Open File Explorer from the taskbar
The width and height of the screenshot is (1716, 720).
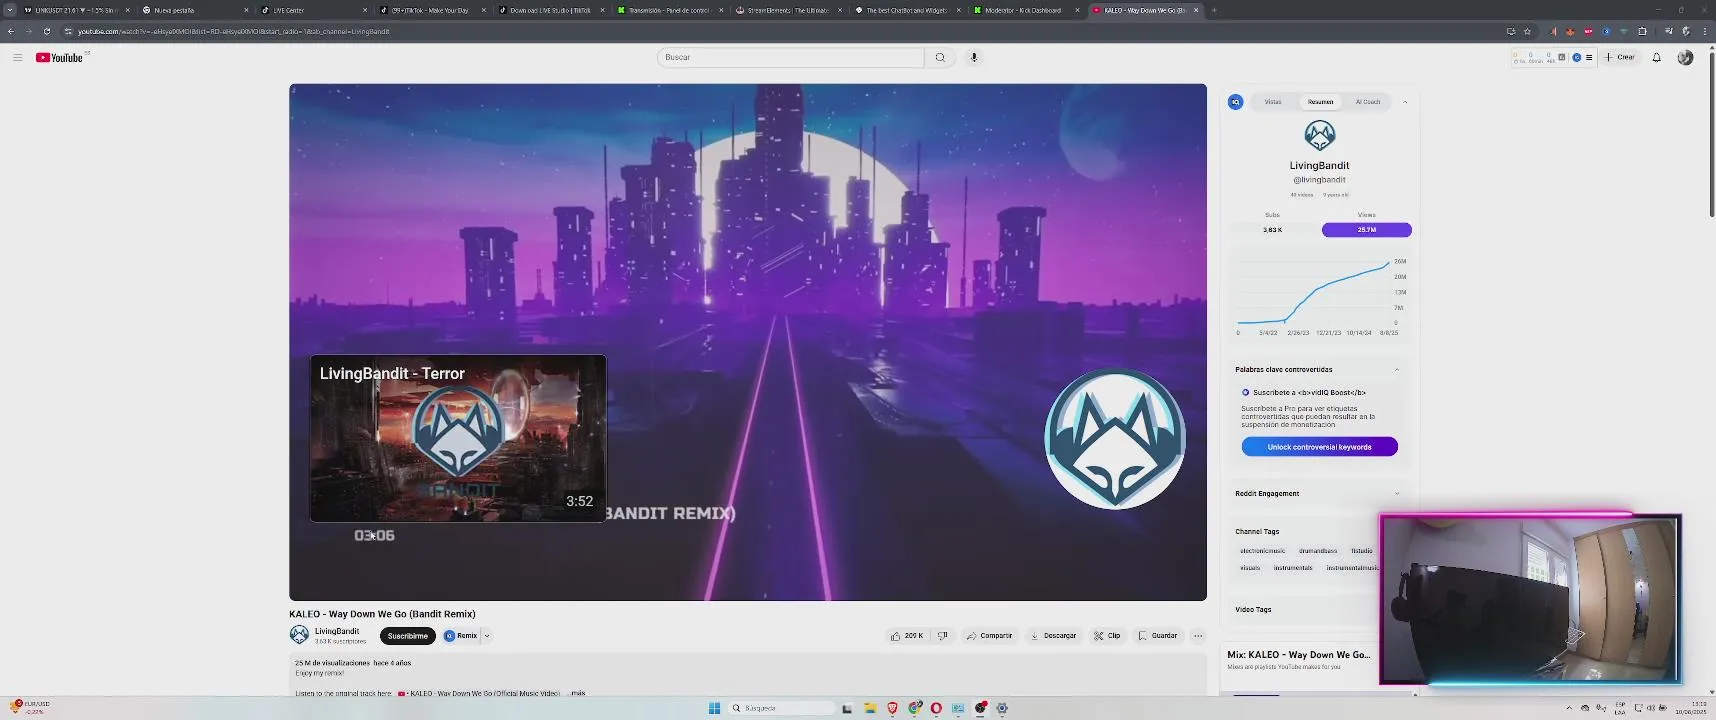[870, 708]
